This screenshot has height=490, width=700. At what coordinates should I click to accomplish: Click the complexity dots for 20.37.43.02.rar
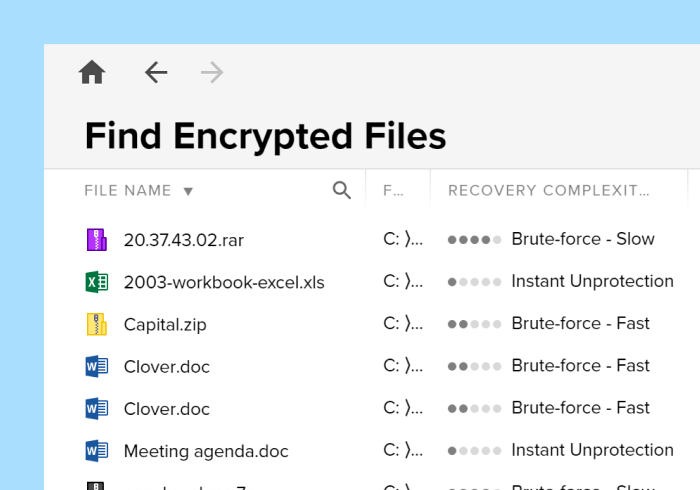coord(475,240)
